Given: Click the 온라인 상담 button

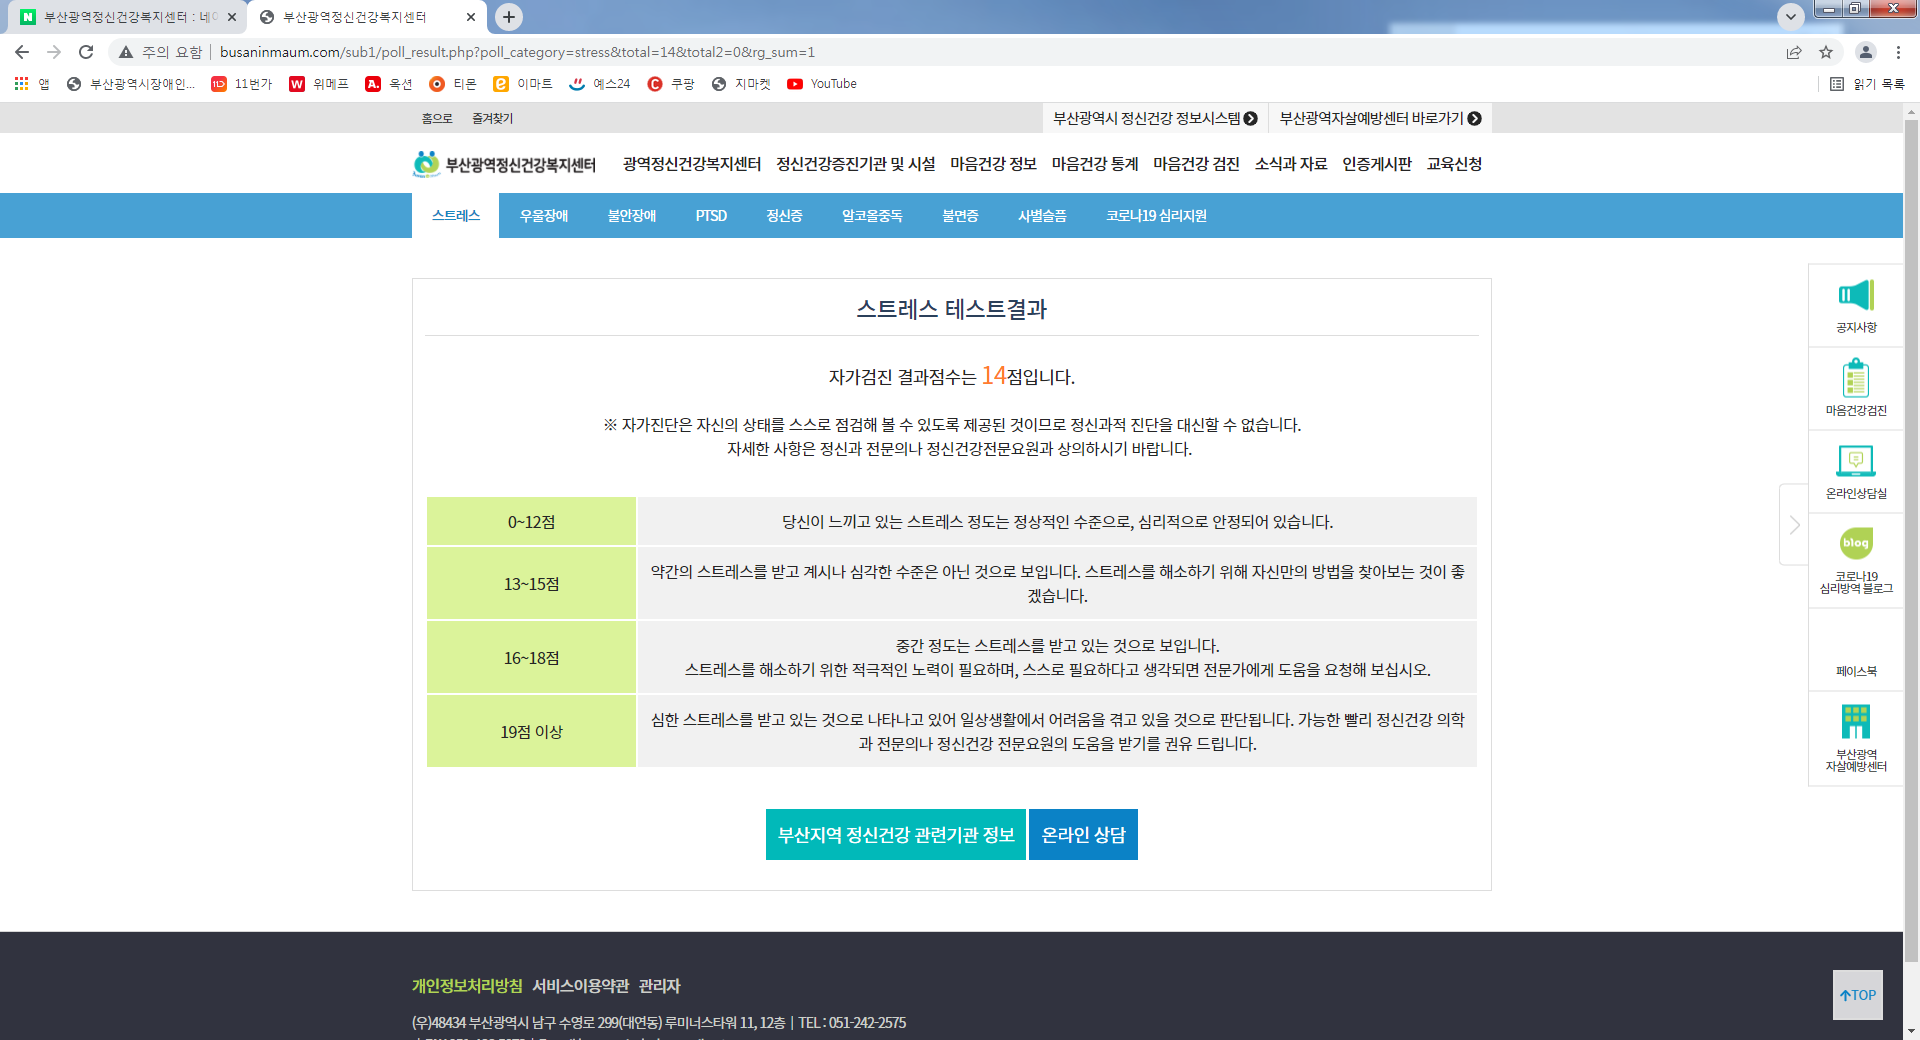Looking at the screenshot, I should click(1083, 835).
